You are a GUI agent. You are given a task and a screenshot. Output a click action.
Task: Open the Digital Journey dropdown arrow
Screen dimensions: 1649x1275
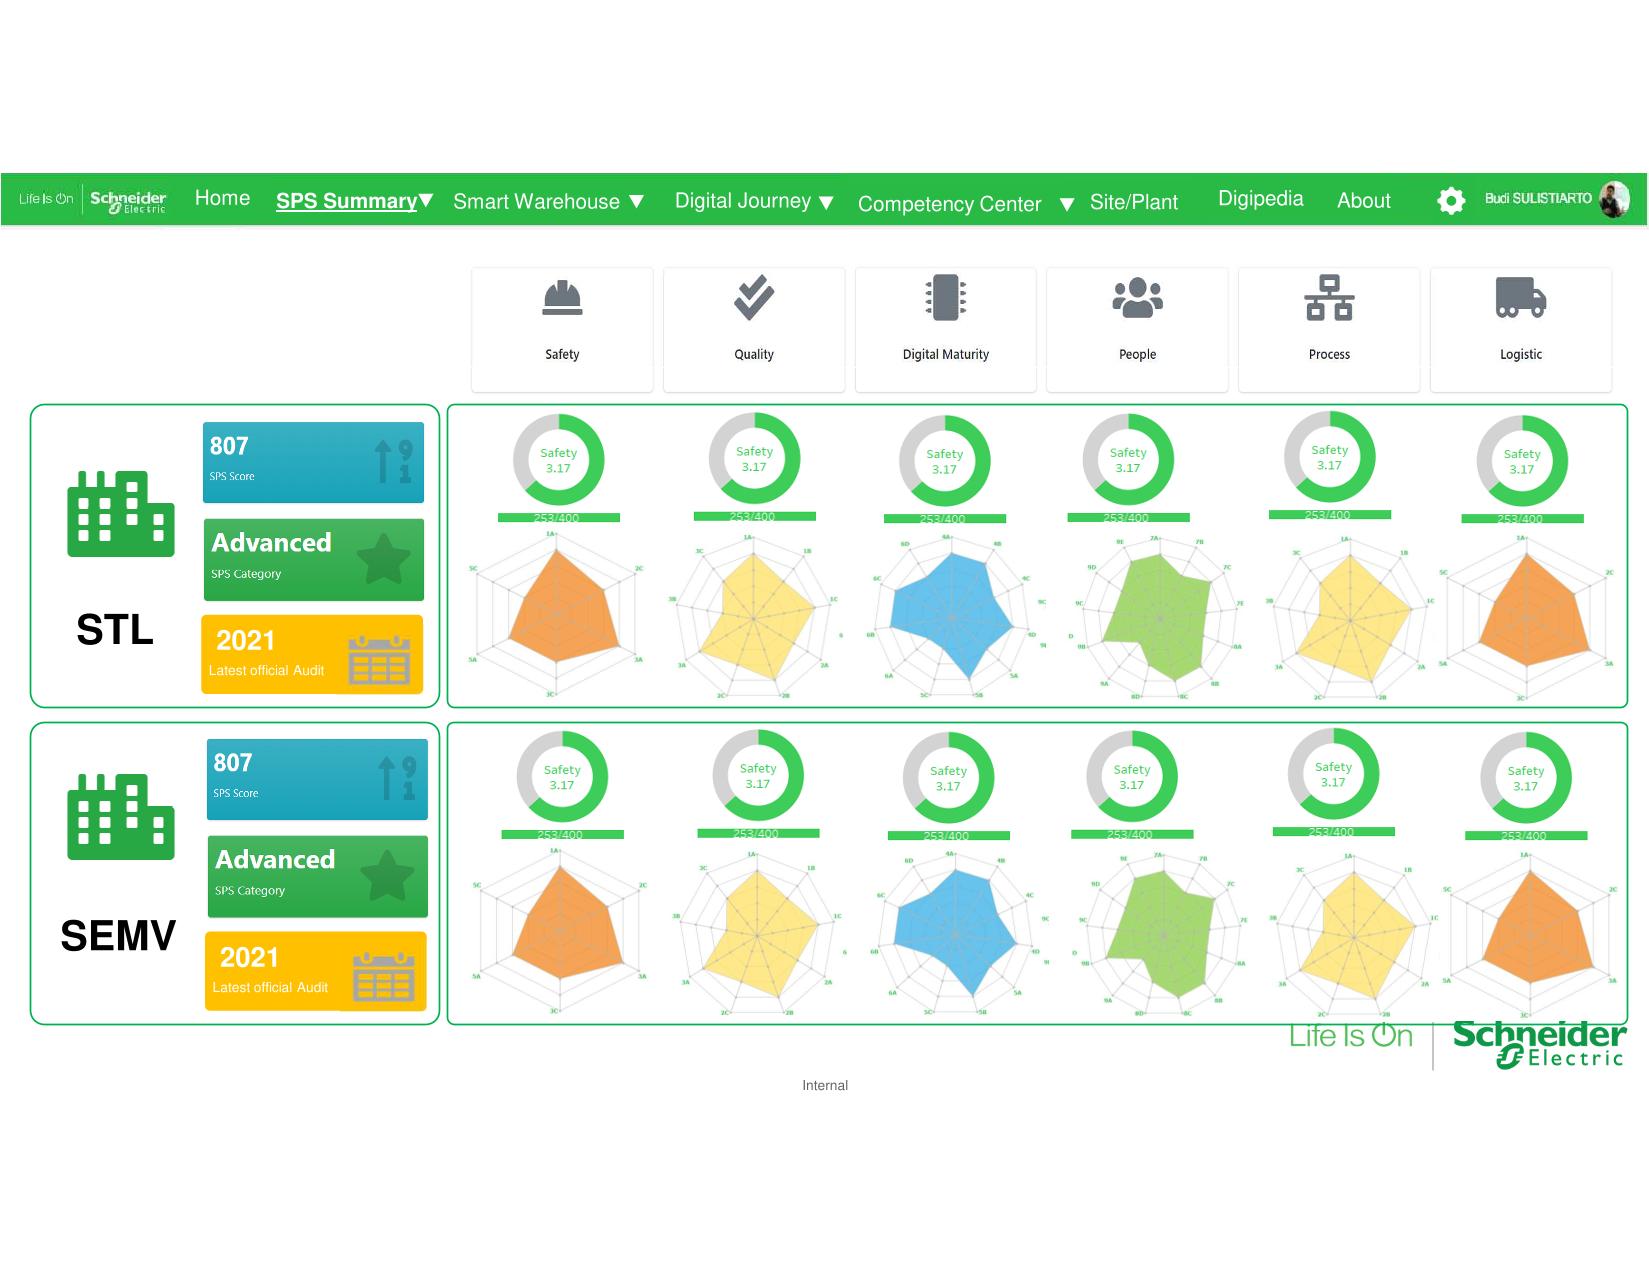tap(826, 202)
